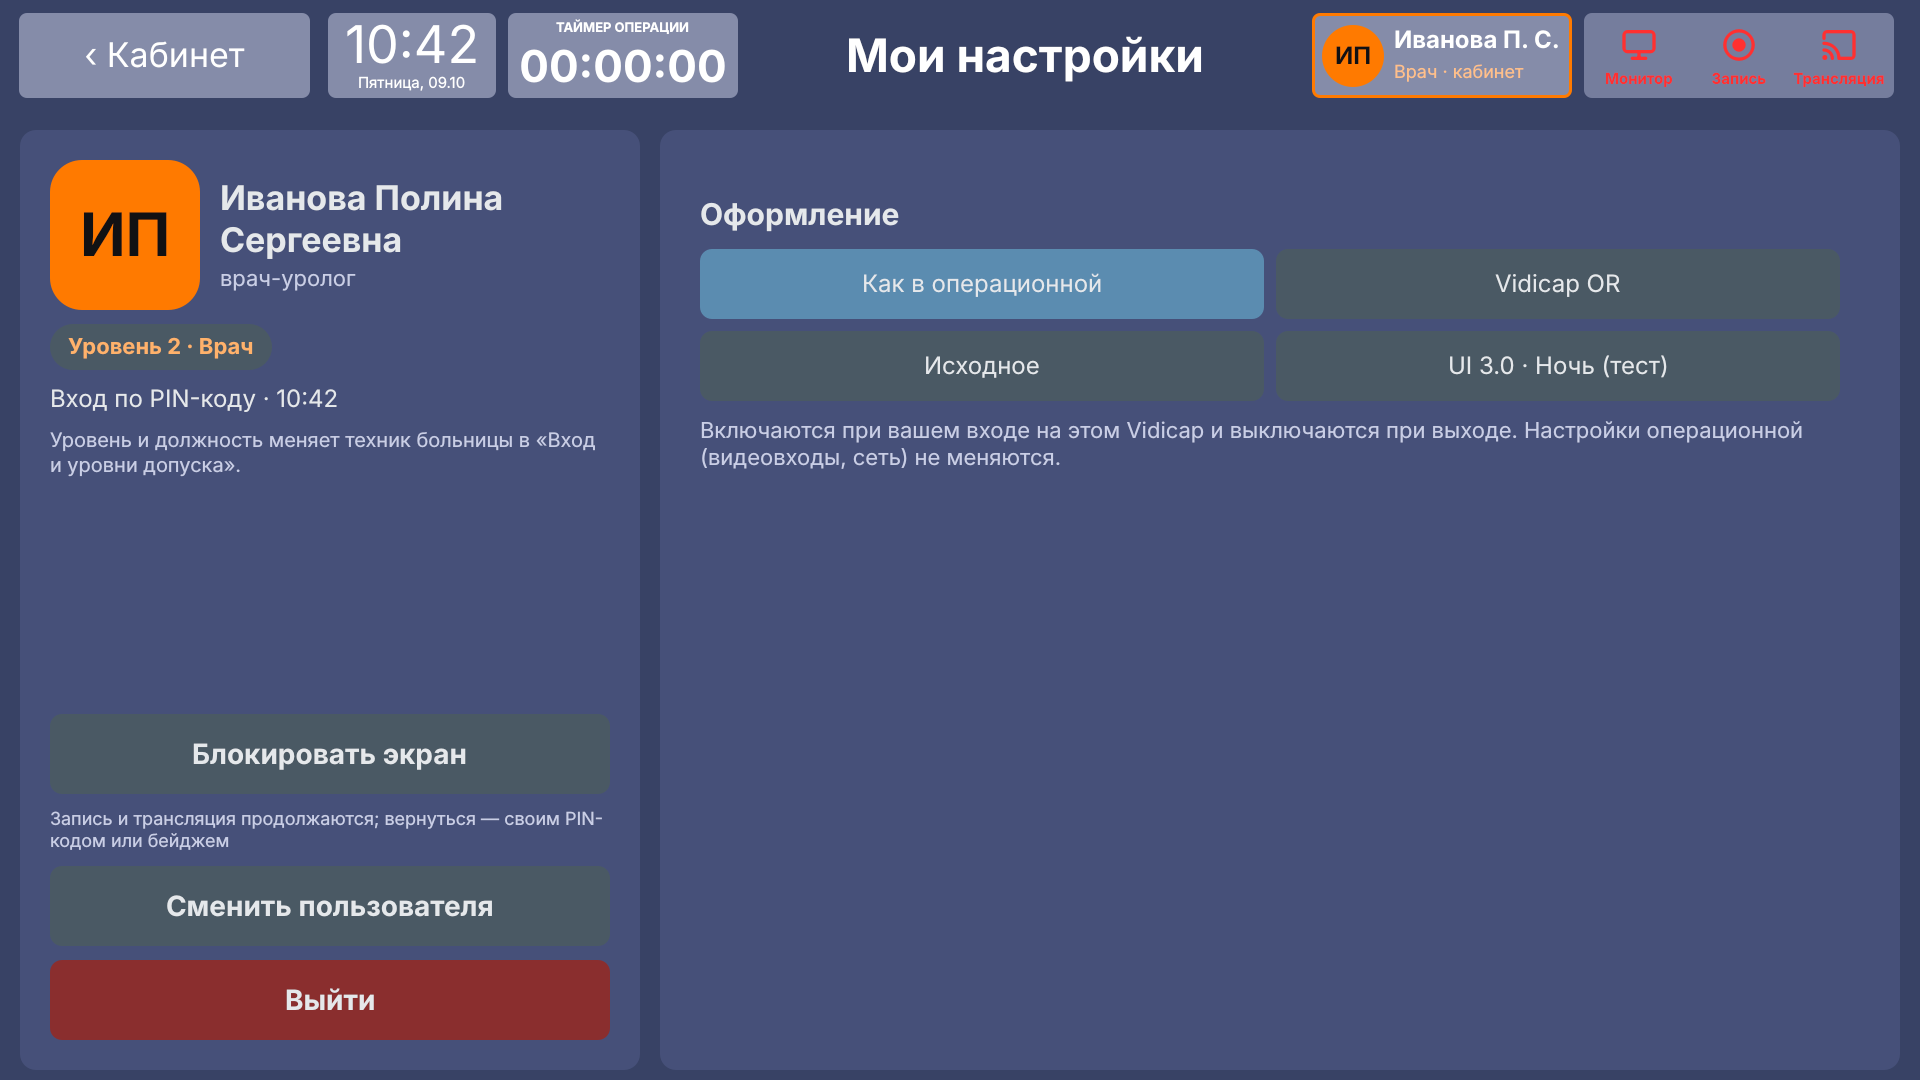Screen dimensions: 1920x1080
Task: Click the small ИП avatar in header
Action: [1352, 56]
